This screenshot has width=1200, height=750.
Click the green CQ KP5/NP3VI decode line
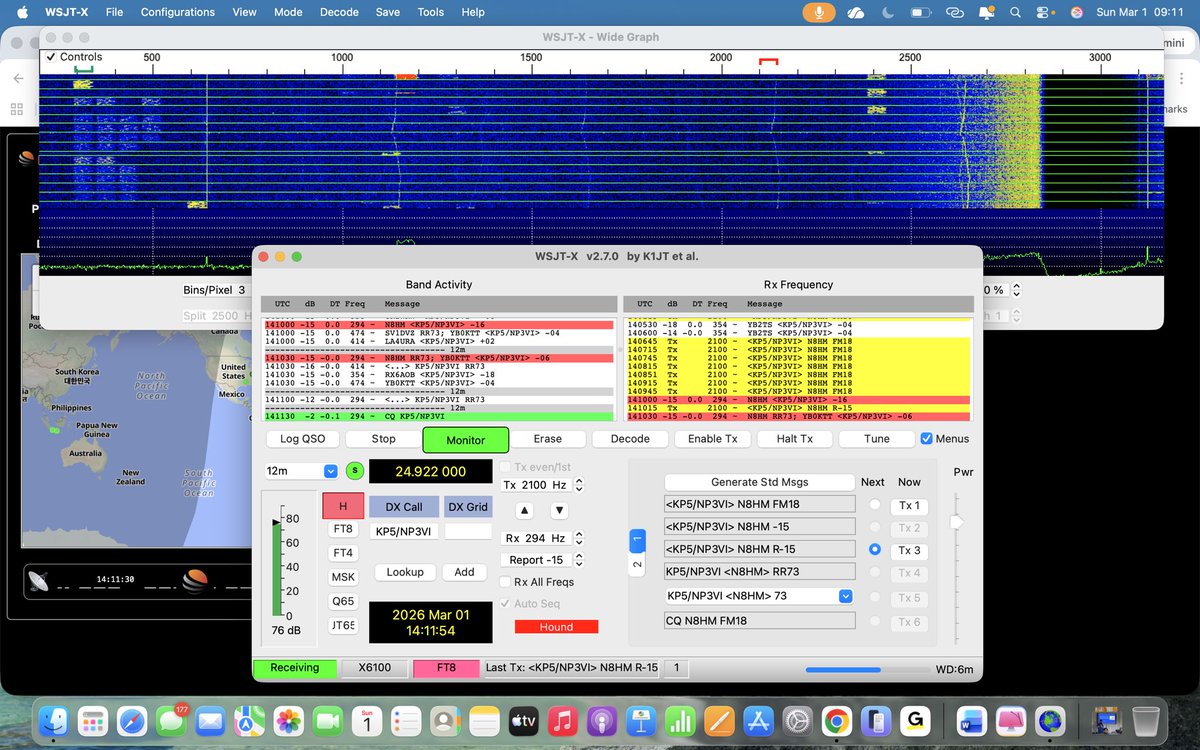tap(439, 416)
